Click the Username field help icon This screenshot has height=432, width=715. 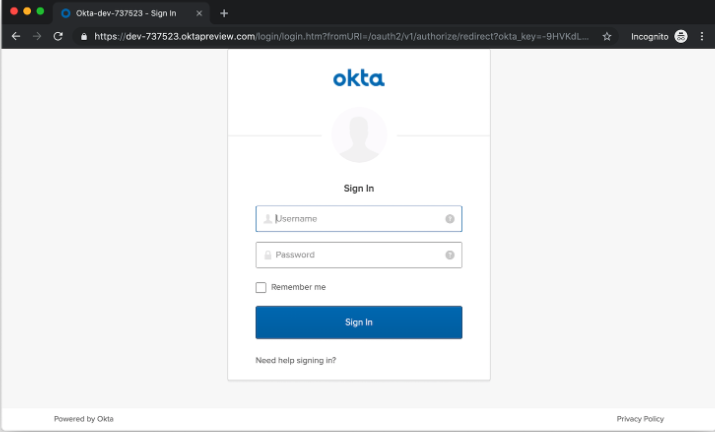(x=450, y=219)
